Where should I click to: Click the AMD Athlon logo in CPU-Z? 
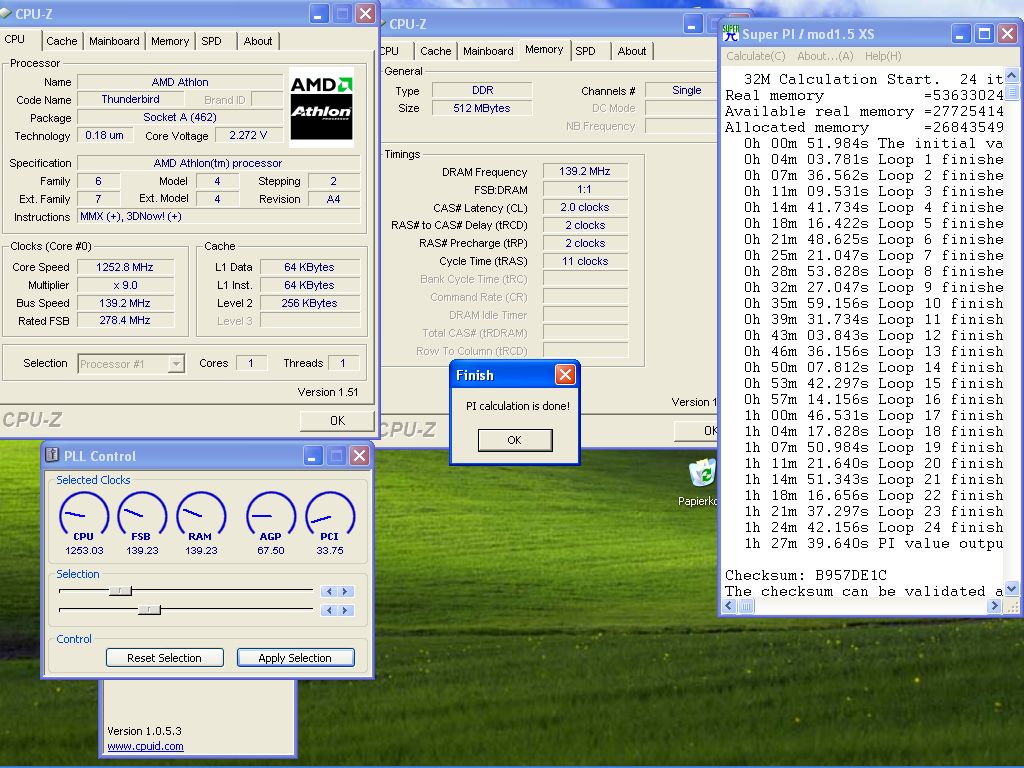pyautogui.click(x=321, y=106)
